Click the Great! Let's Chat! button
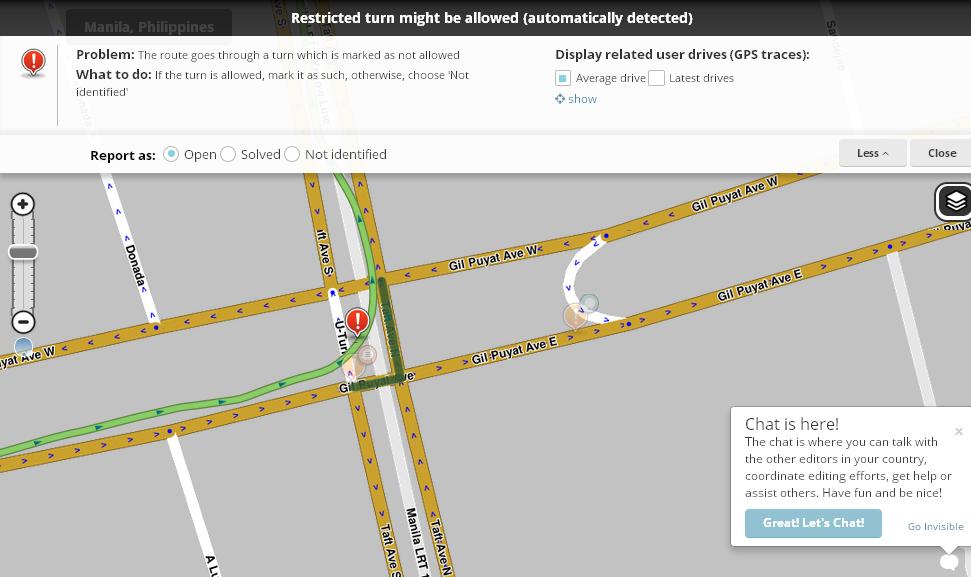 point(813,523)
